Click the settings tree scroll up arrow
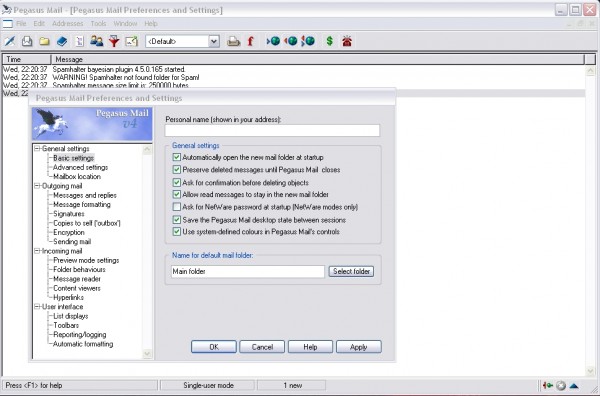The width and height of the screenshot is (600, 396). point(147,150)
